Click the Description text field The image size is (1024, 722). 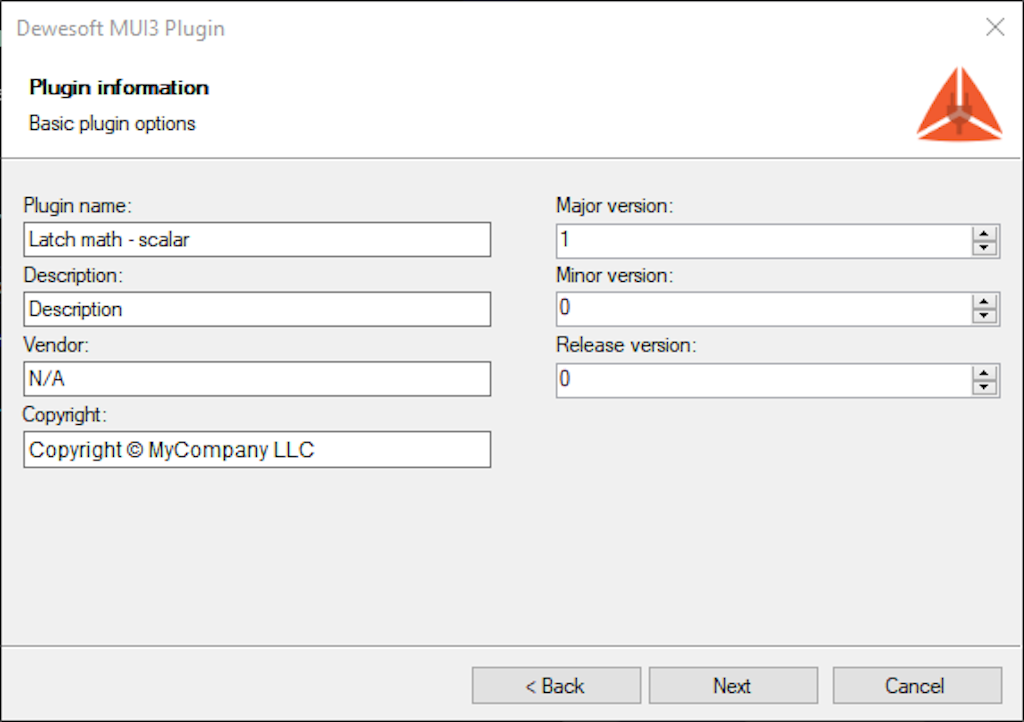click(257, 309)
